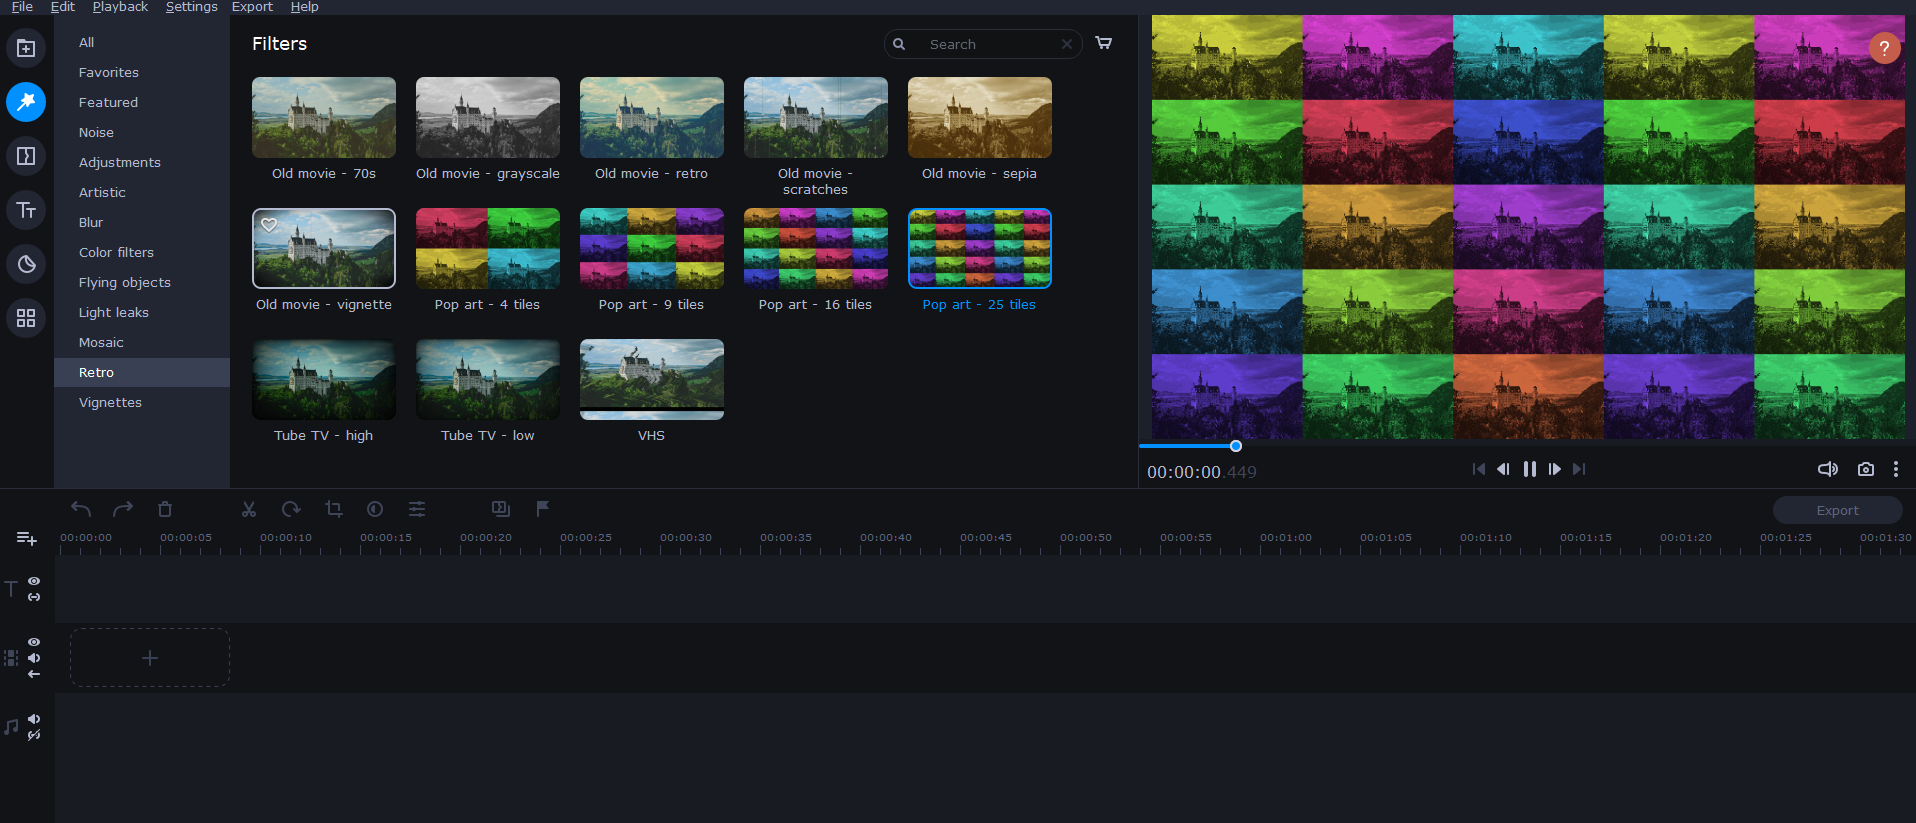The image size is (1916, 823).
Task: Toggle title track visibility eye
Action: click(x=34, y=581)
